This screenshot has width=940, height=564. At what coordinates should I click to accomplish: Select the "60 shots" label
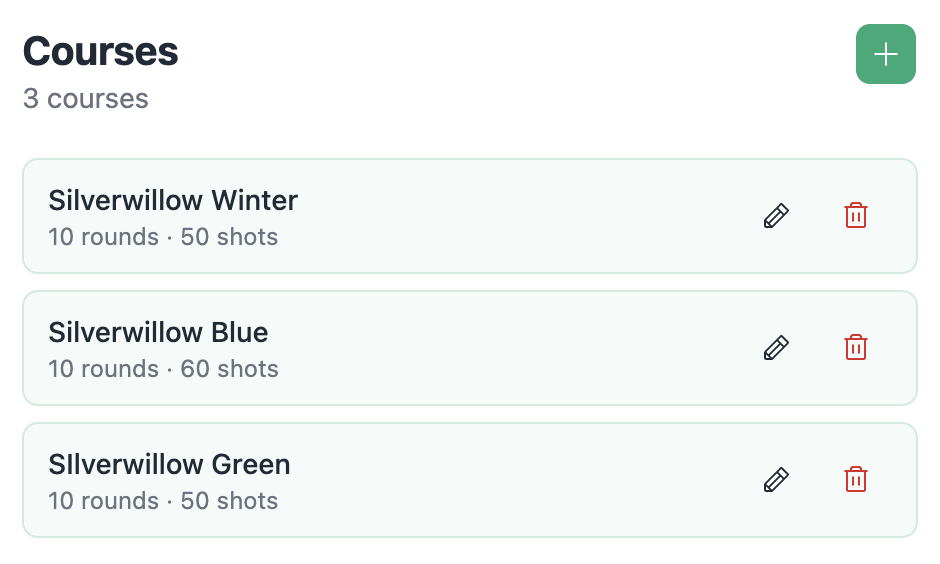pos(229,369)
